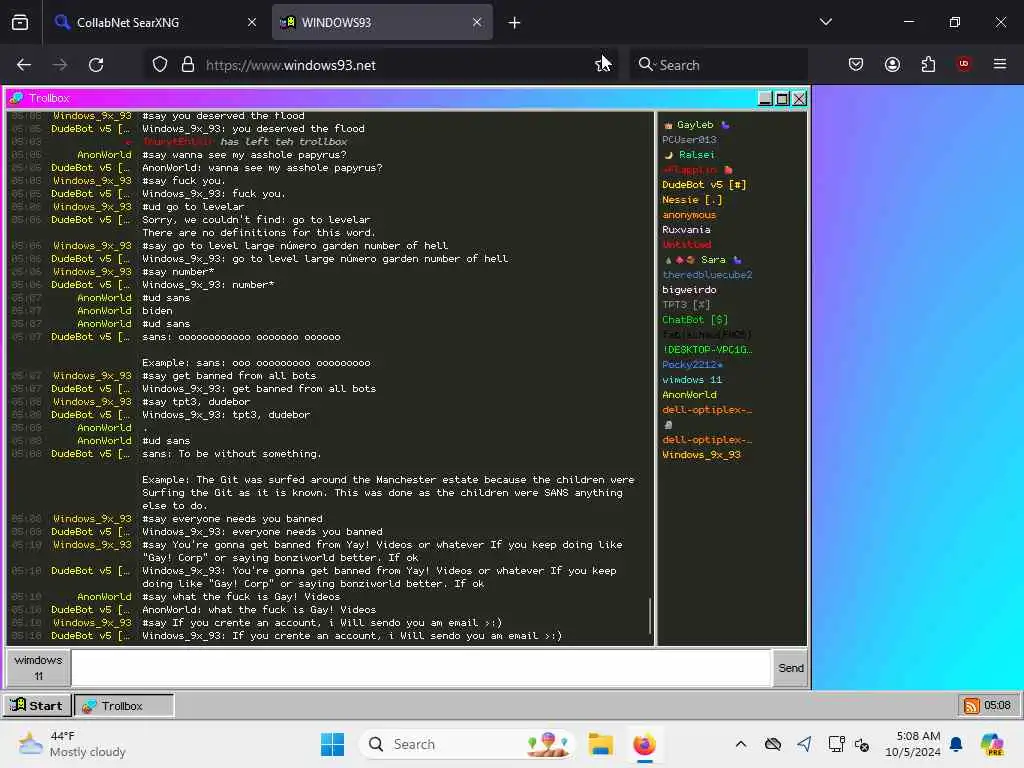
Task: Expand the list all tabs dropdown
Action: (x=825, y=22)
